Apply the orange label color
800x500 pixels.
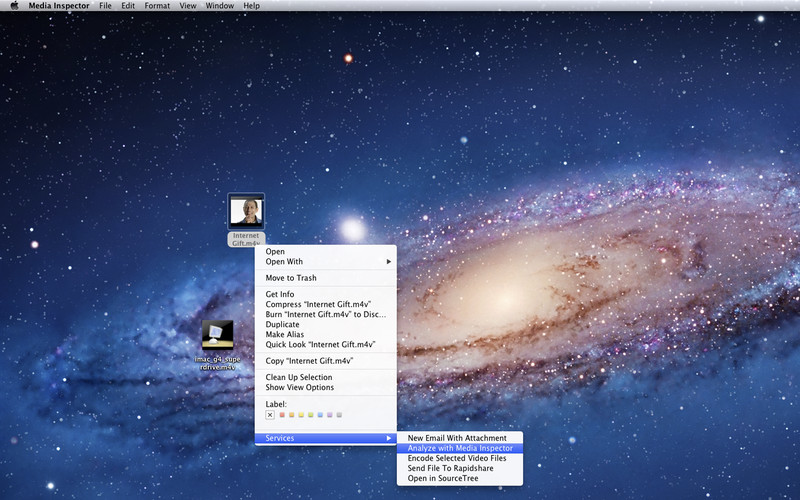pos(292,415)
